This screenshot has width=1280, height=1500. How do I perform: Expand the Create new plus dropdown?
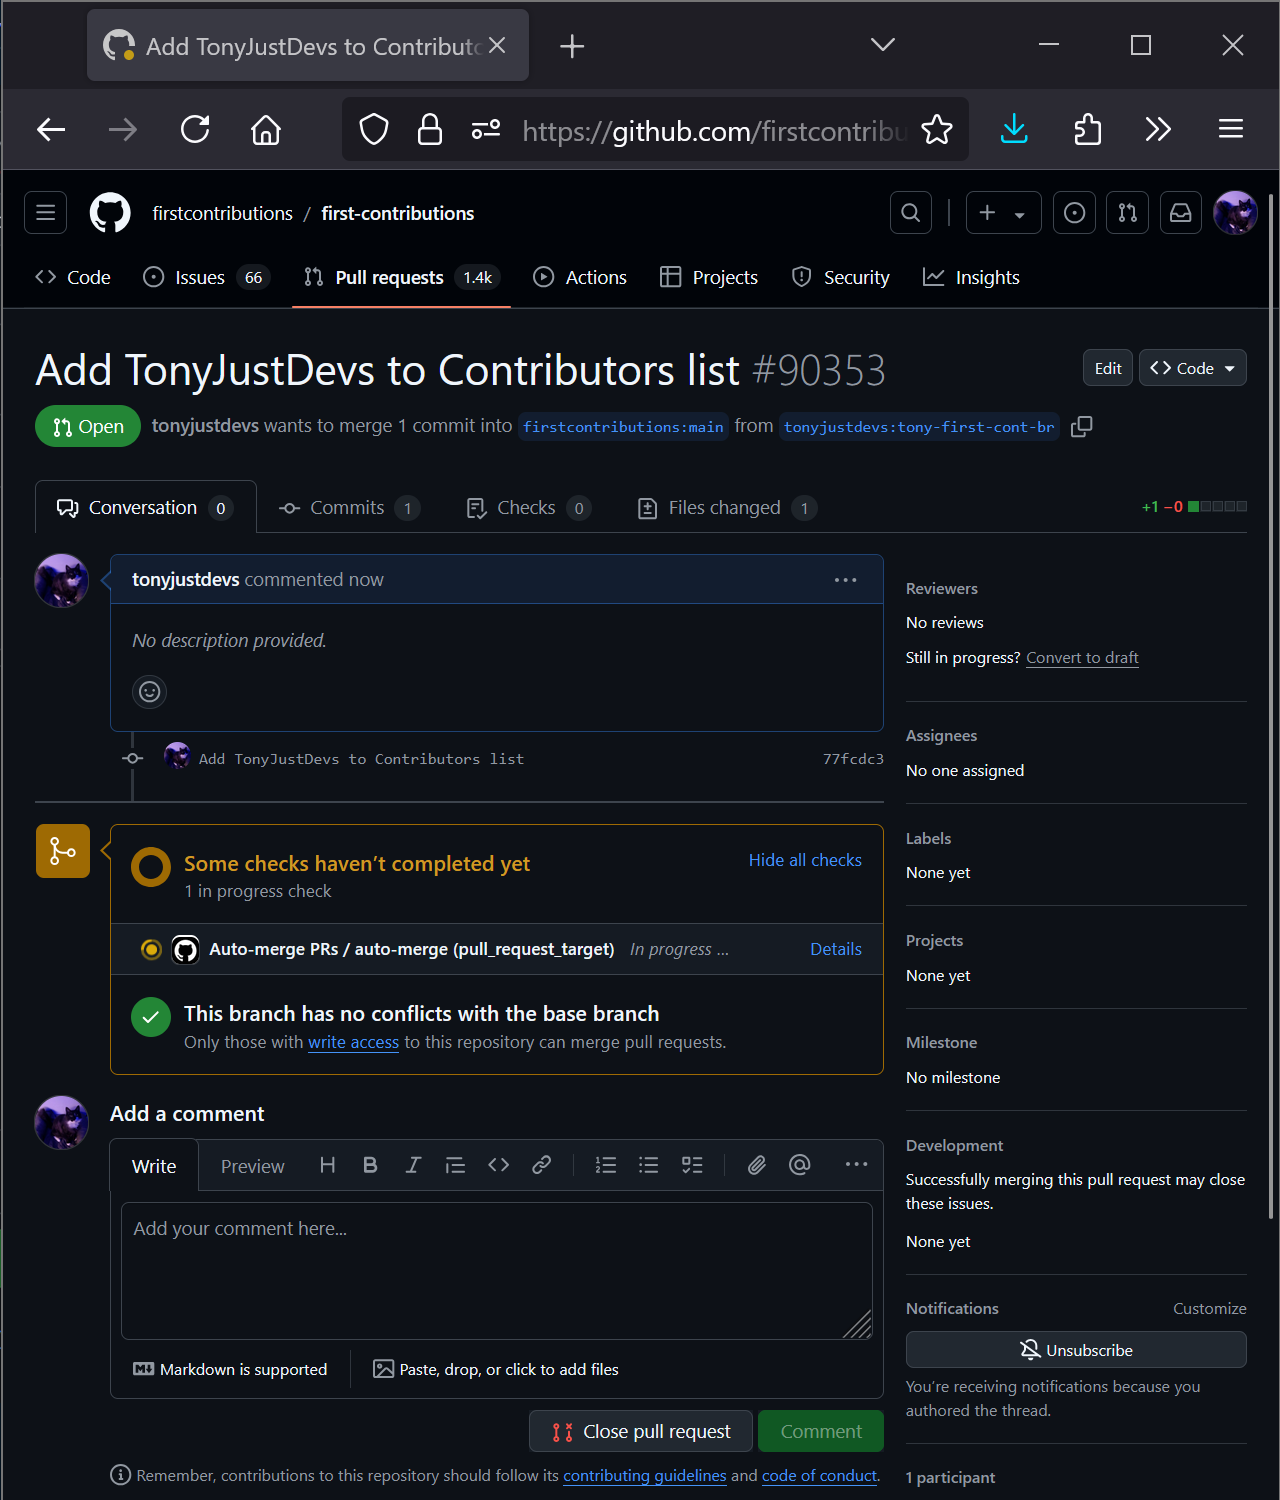point(1003,212)
